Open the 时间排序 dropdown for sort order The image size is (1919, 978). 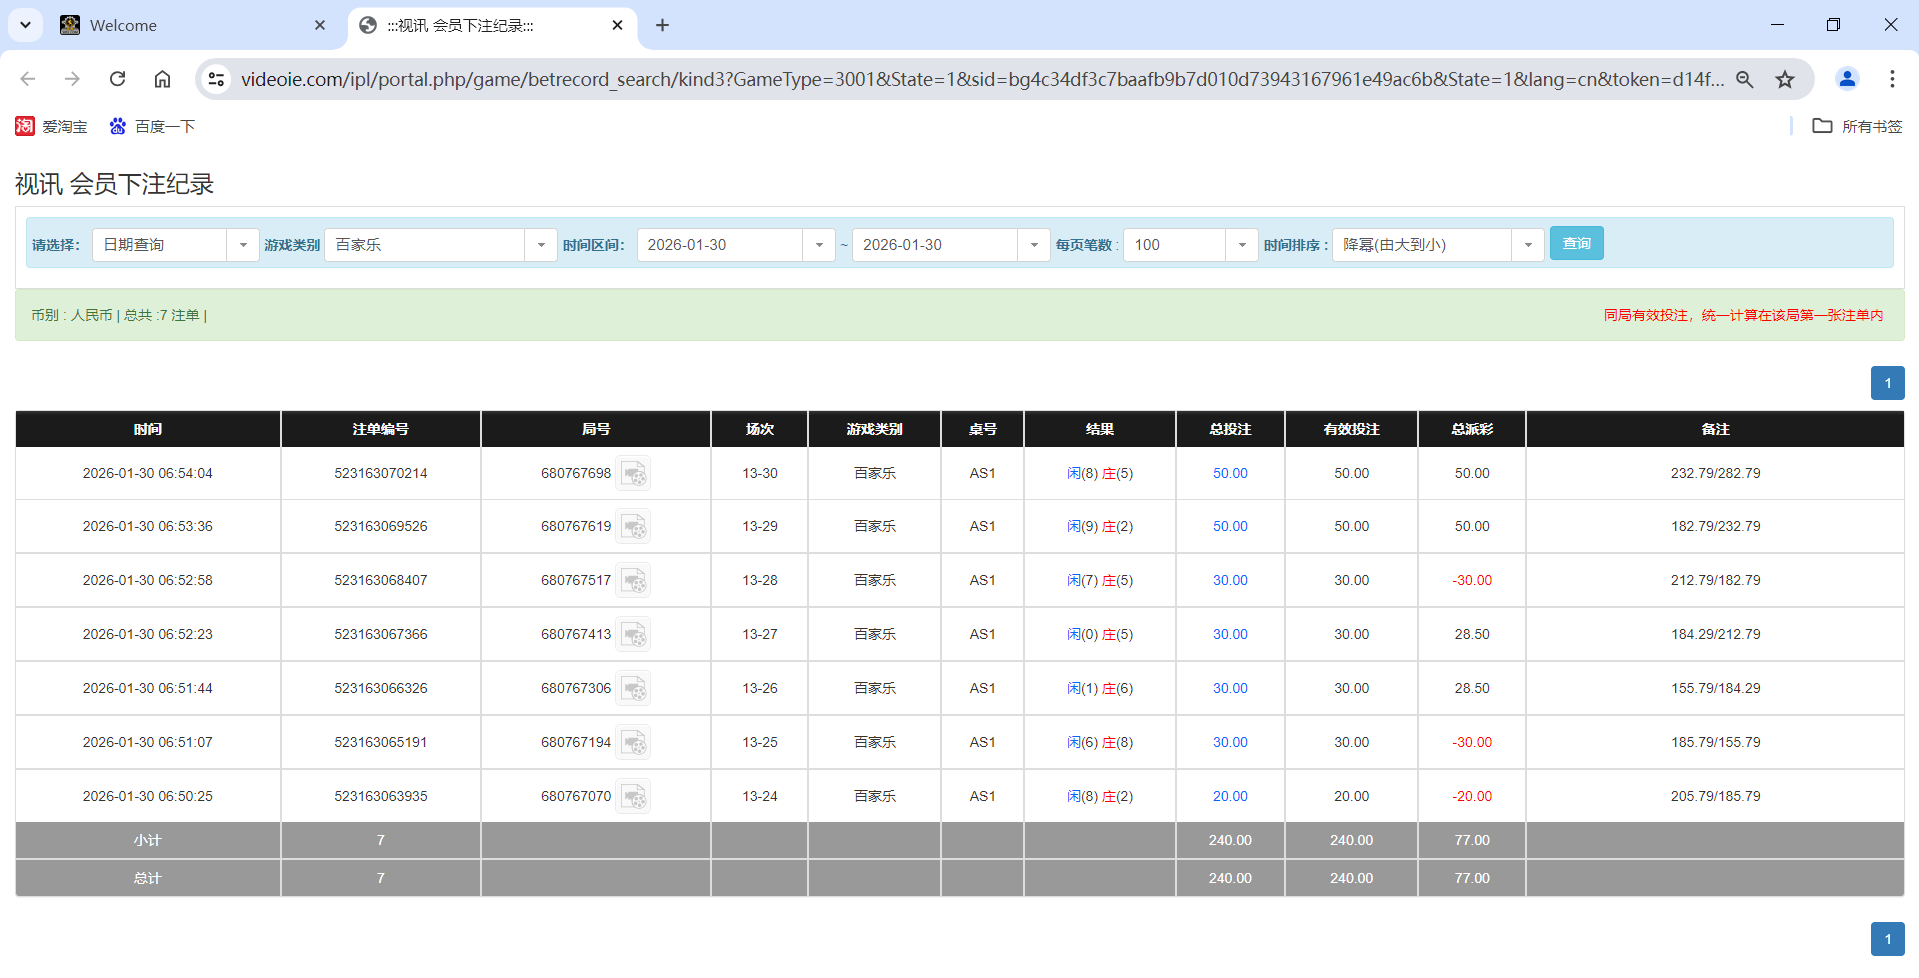1527,244
